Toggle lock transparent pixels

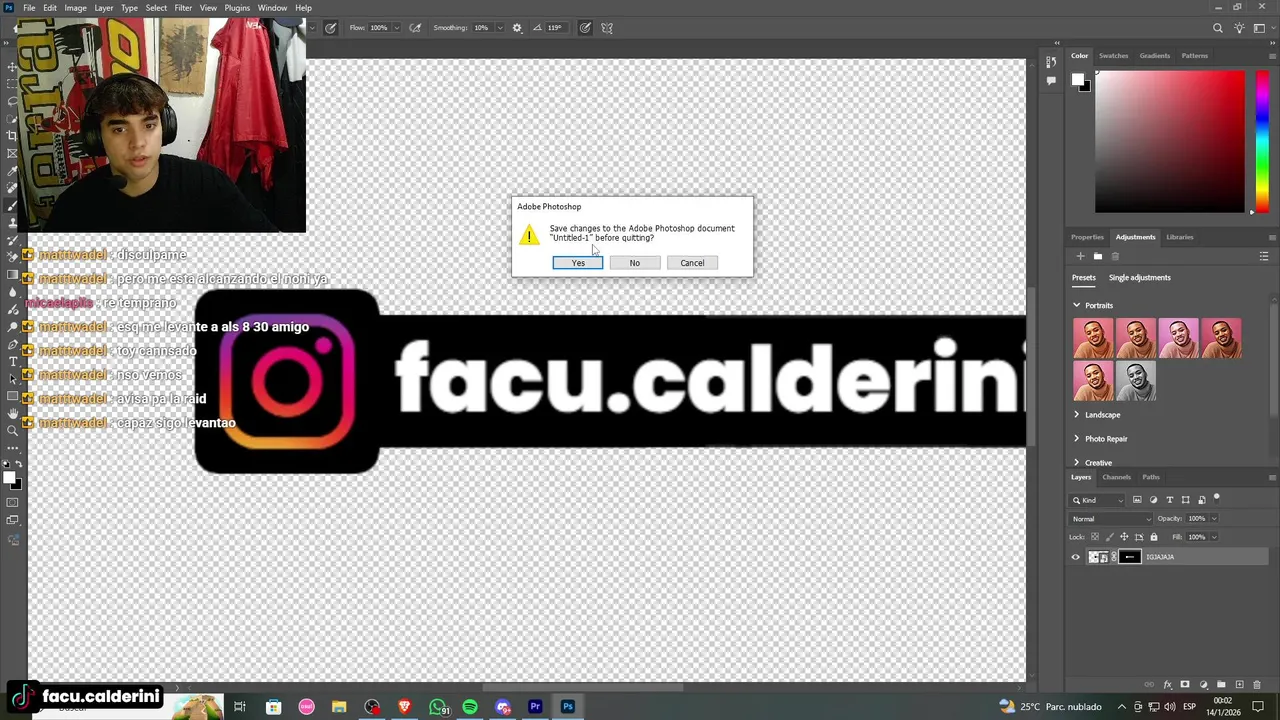pyautogui.click(x=1095, y=537)
